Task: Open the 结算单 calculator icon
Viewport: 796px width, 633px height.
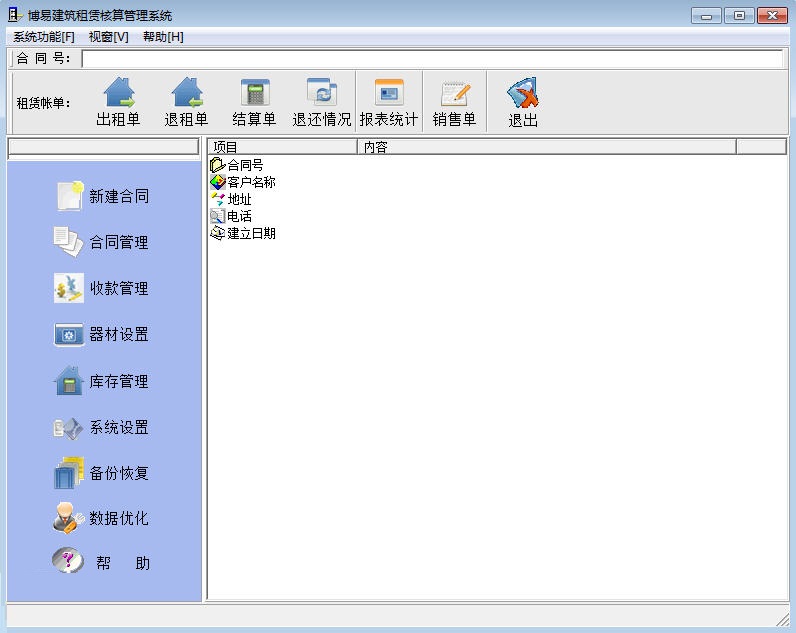Action: coord(255,92)
